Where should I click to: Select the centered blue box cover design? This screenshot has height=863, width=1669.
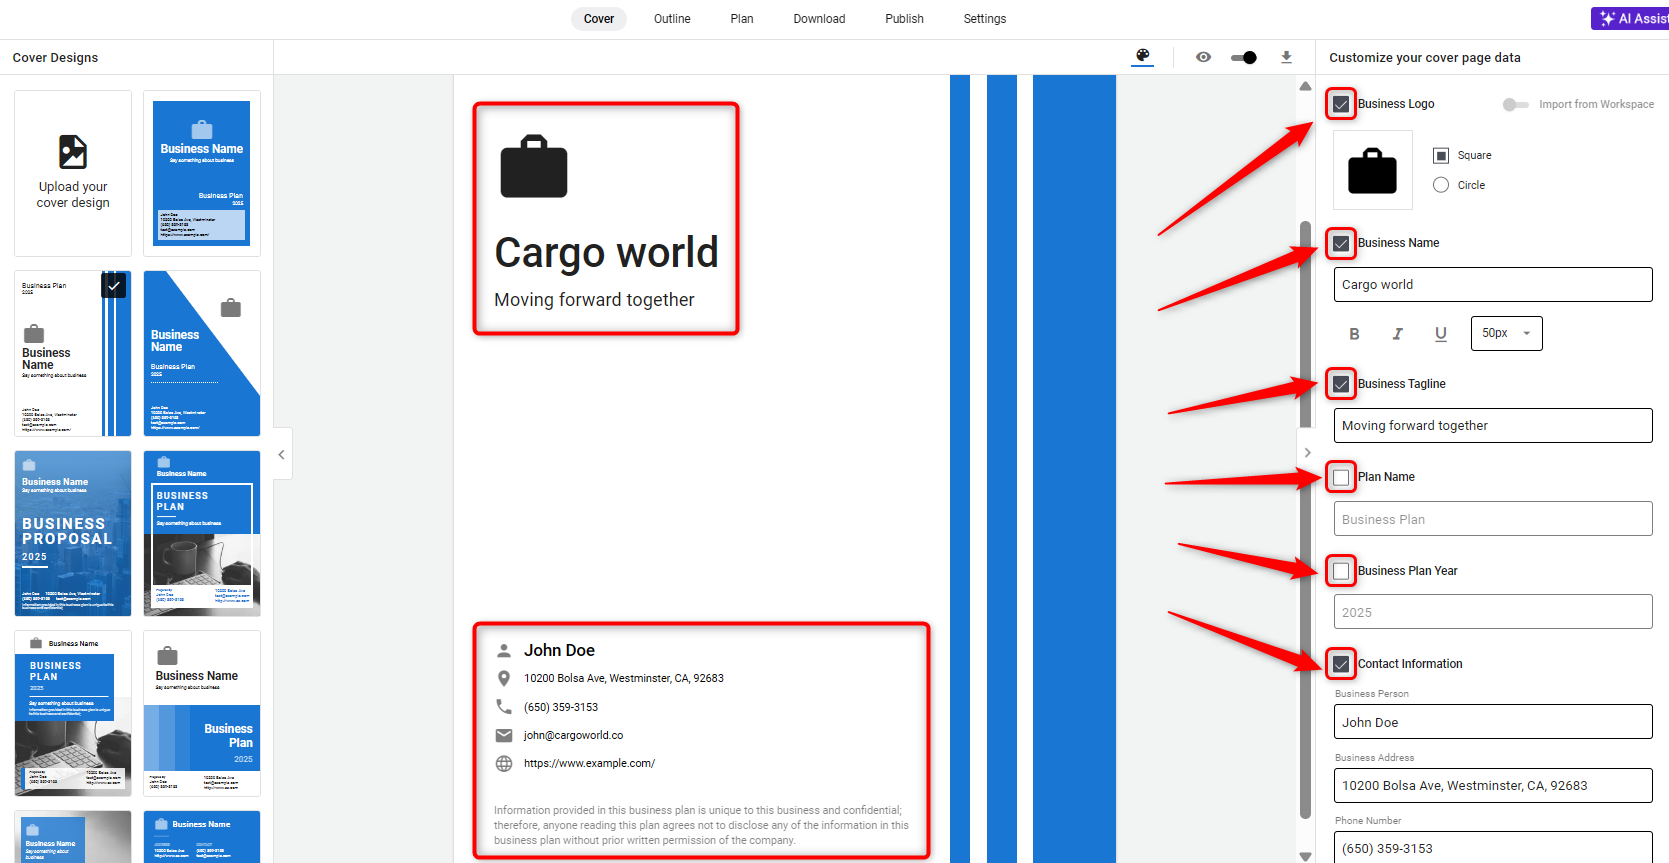click(x=202, y=173)
